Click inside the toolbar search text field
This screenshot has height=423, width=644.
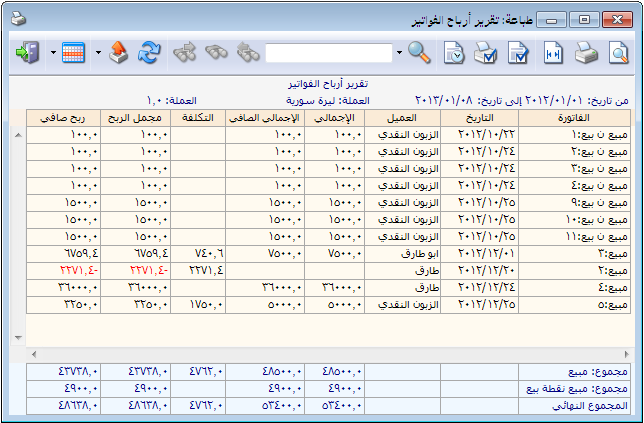click(x=329, y=53)
